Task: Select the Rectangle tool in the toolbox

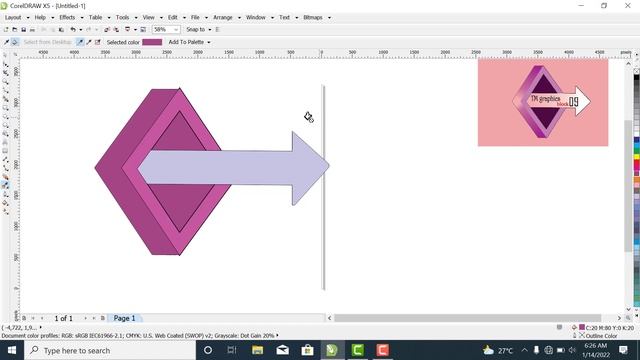Action: tap(6, 108)
